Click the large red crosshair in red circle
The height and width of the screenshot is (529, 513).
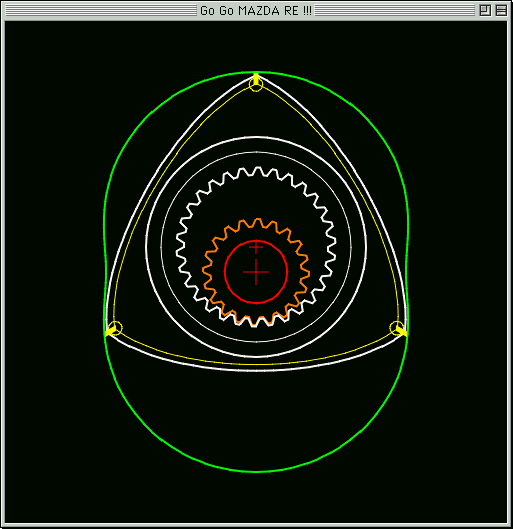pyautogui.click(x=256, y=272)
